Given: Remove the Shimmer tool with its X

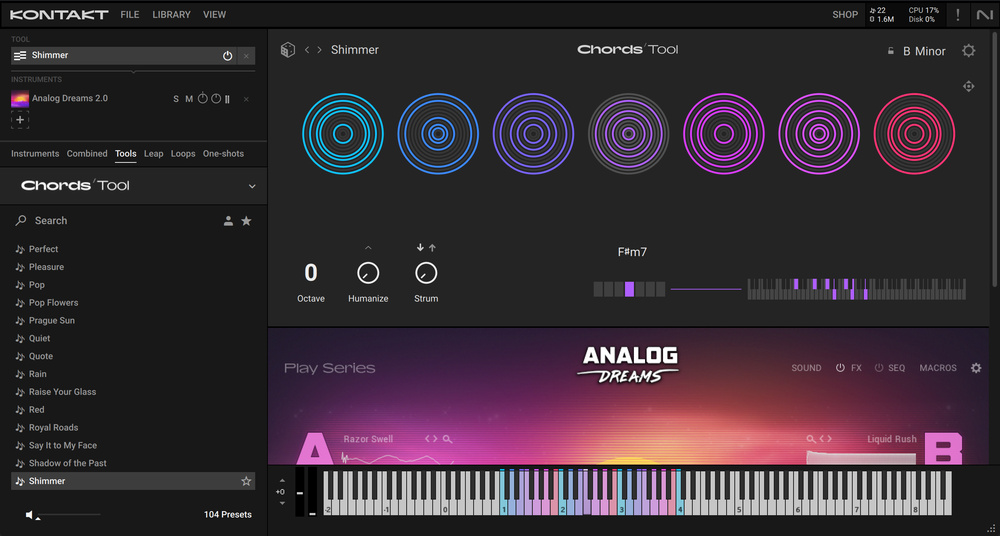Looking at the screenshot, I should coord(246,56).
